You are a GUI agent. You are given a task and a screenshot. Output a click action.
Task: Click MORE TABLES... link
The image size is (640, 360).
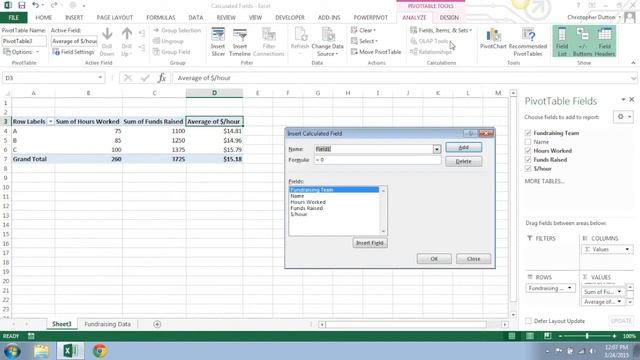pos(544,181)
